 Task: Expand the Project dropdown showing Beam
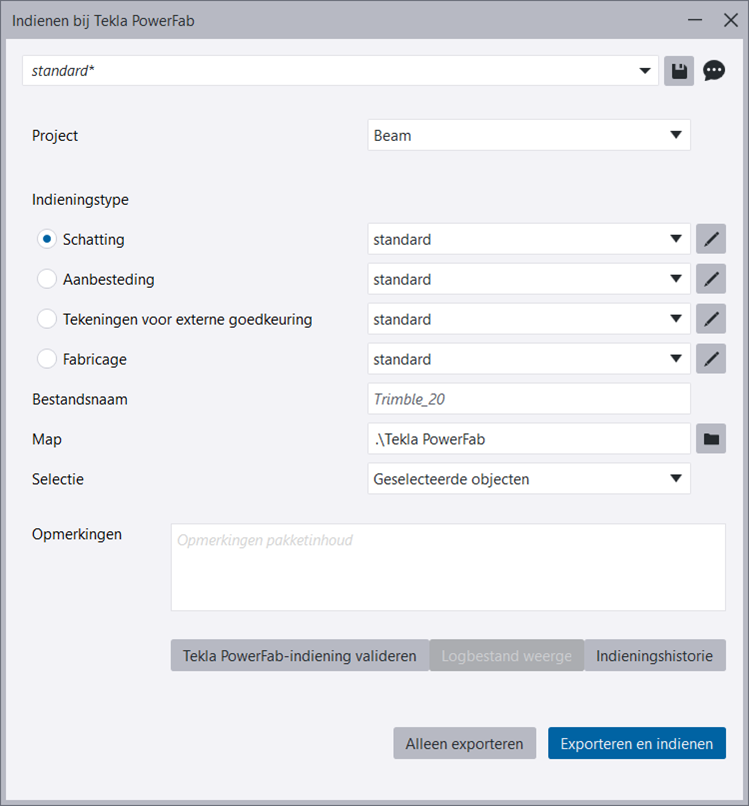(x=529, y=136)
